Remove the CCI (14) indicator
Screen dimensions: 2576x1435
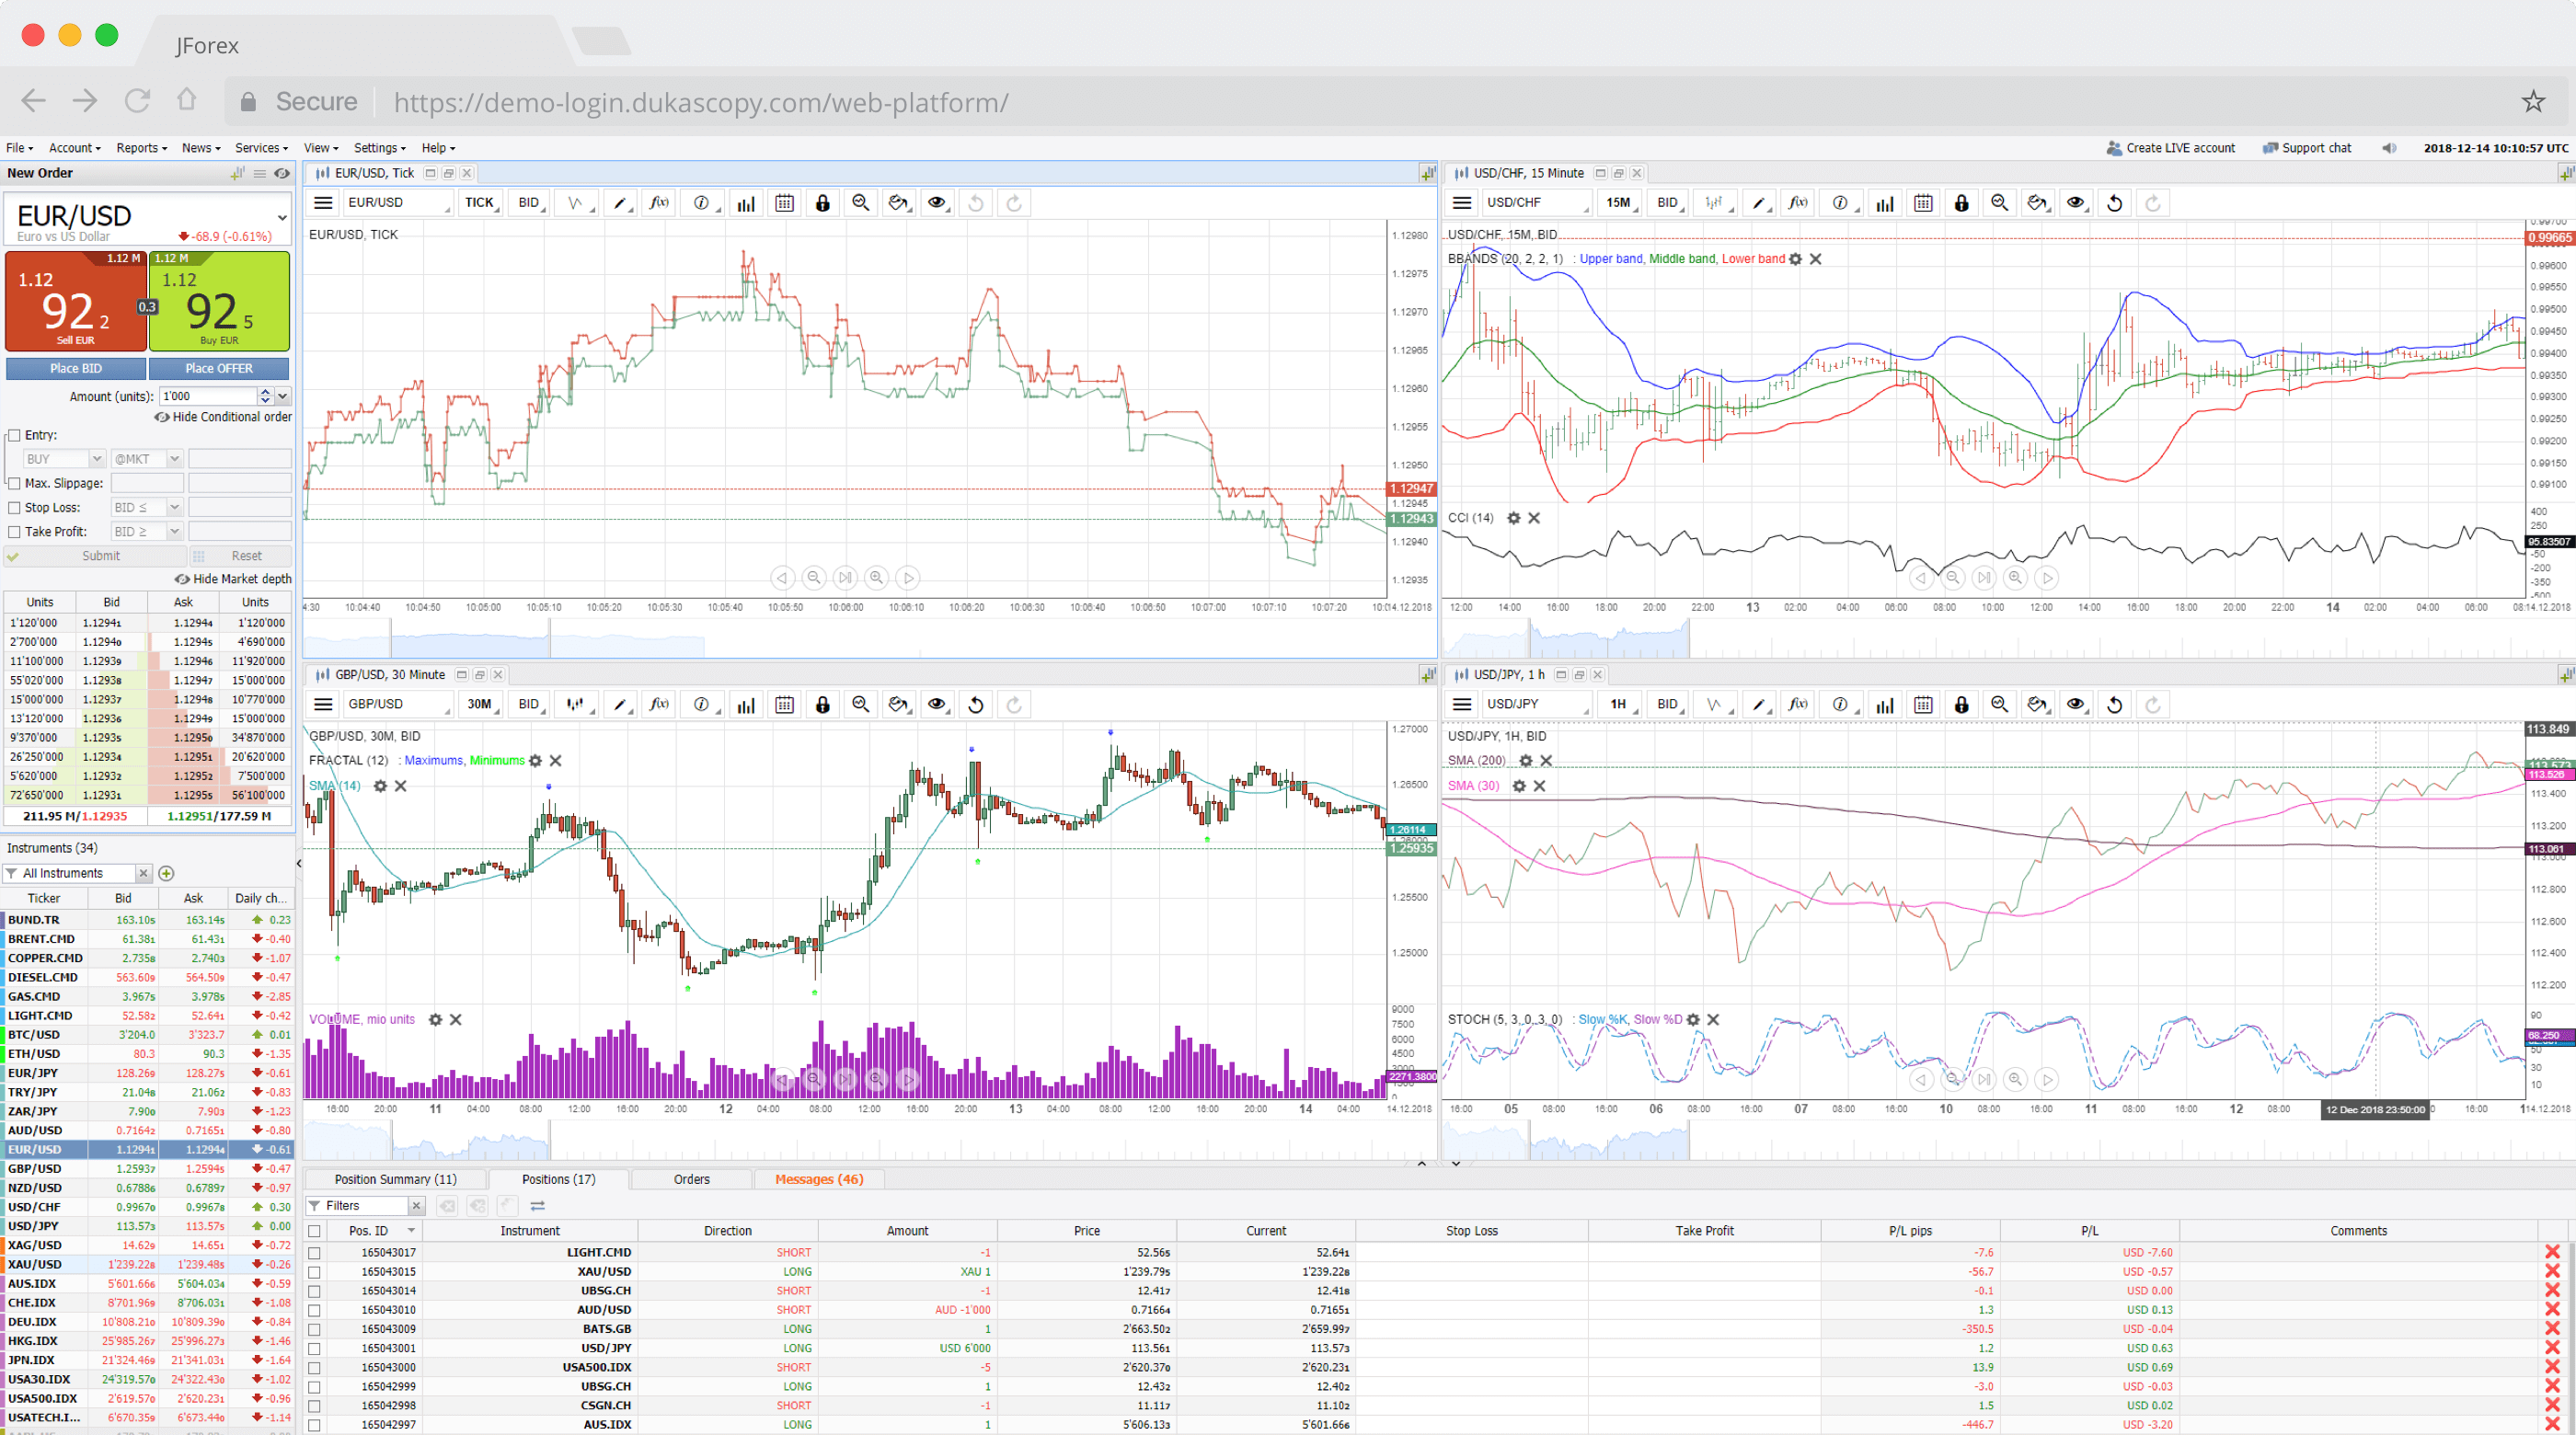[x=1534, y=518]
